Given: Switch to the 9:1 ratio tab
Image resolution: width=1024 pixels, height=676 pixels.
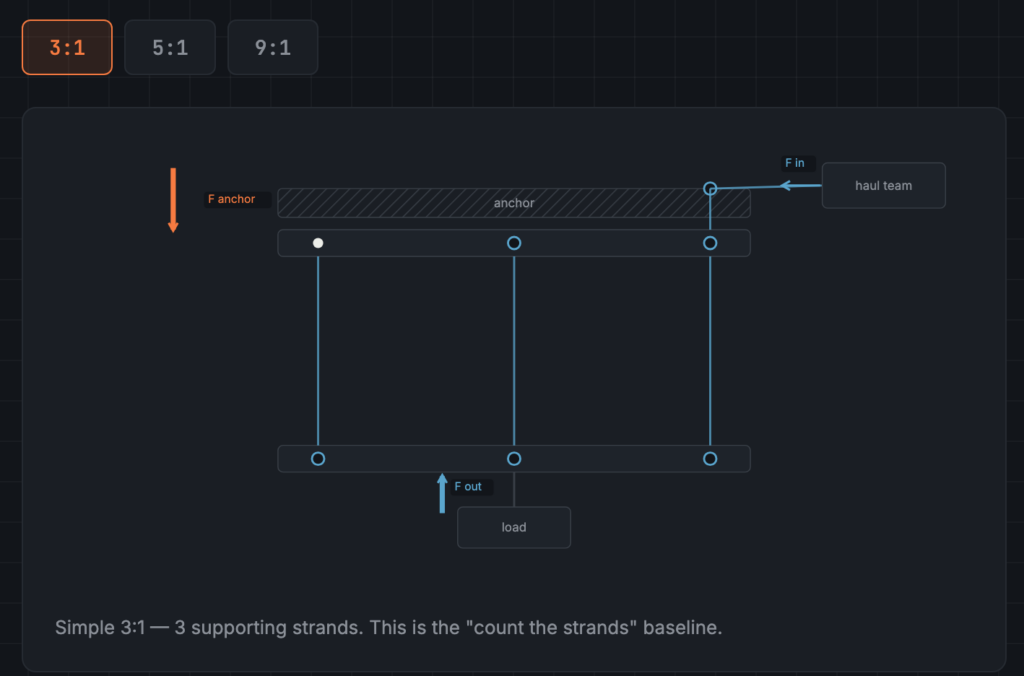Looking at the screenshot, I should pos(273,47).
